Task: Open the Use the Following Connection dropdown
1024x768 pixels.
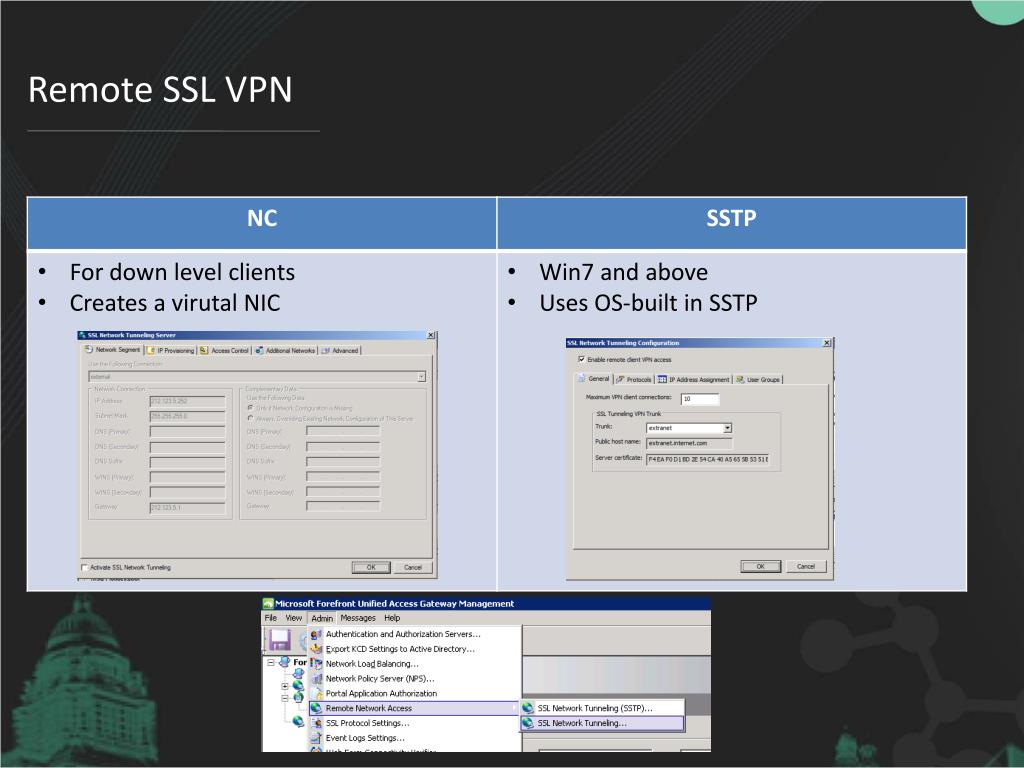Action: (x=421, y=377)
